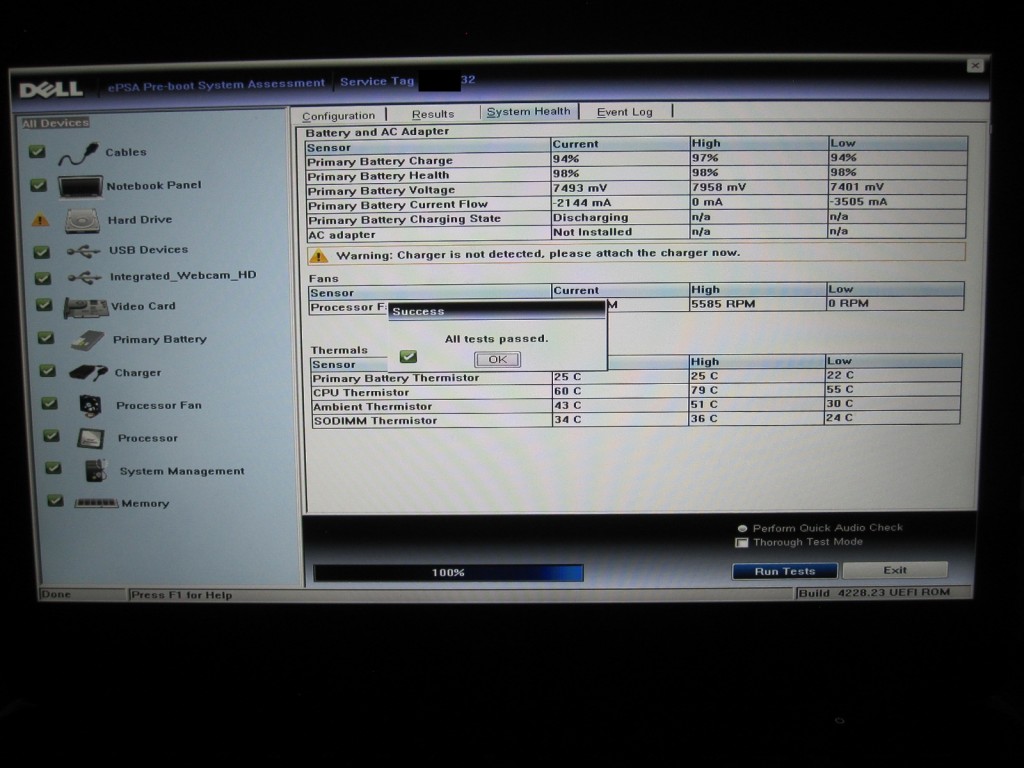
Task: Enable Thorough Test Mode checkbox
Action: tap(742, 543)
